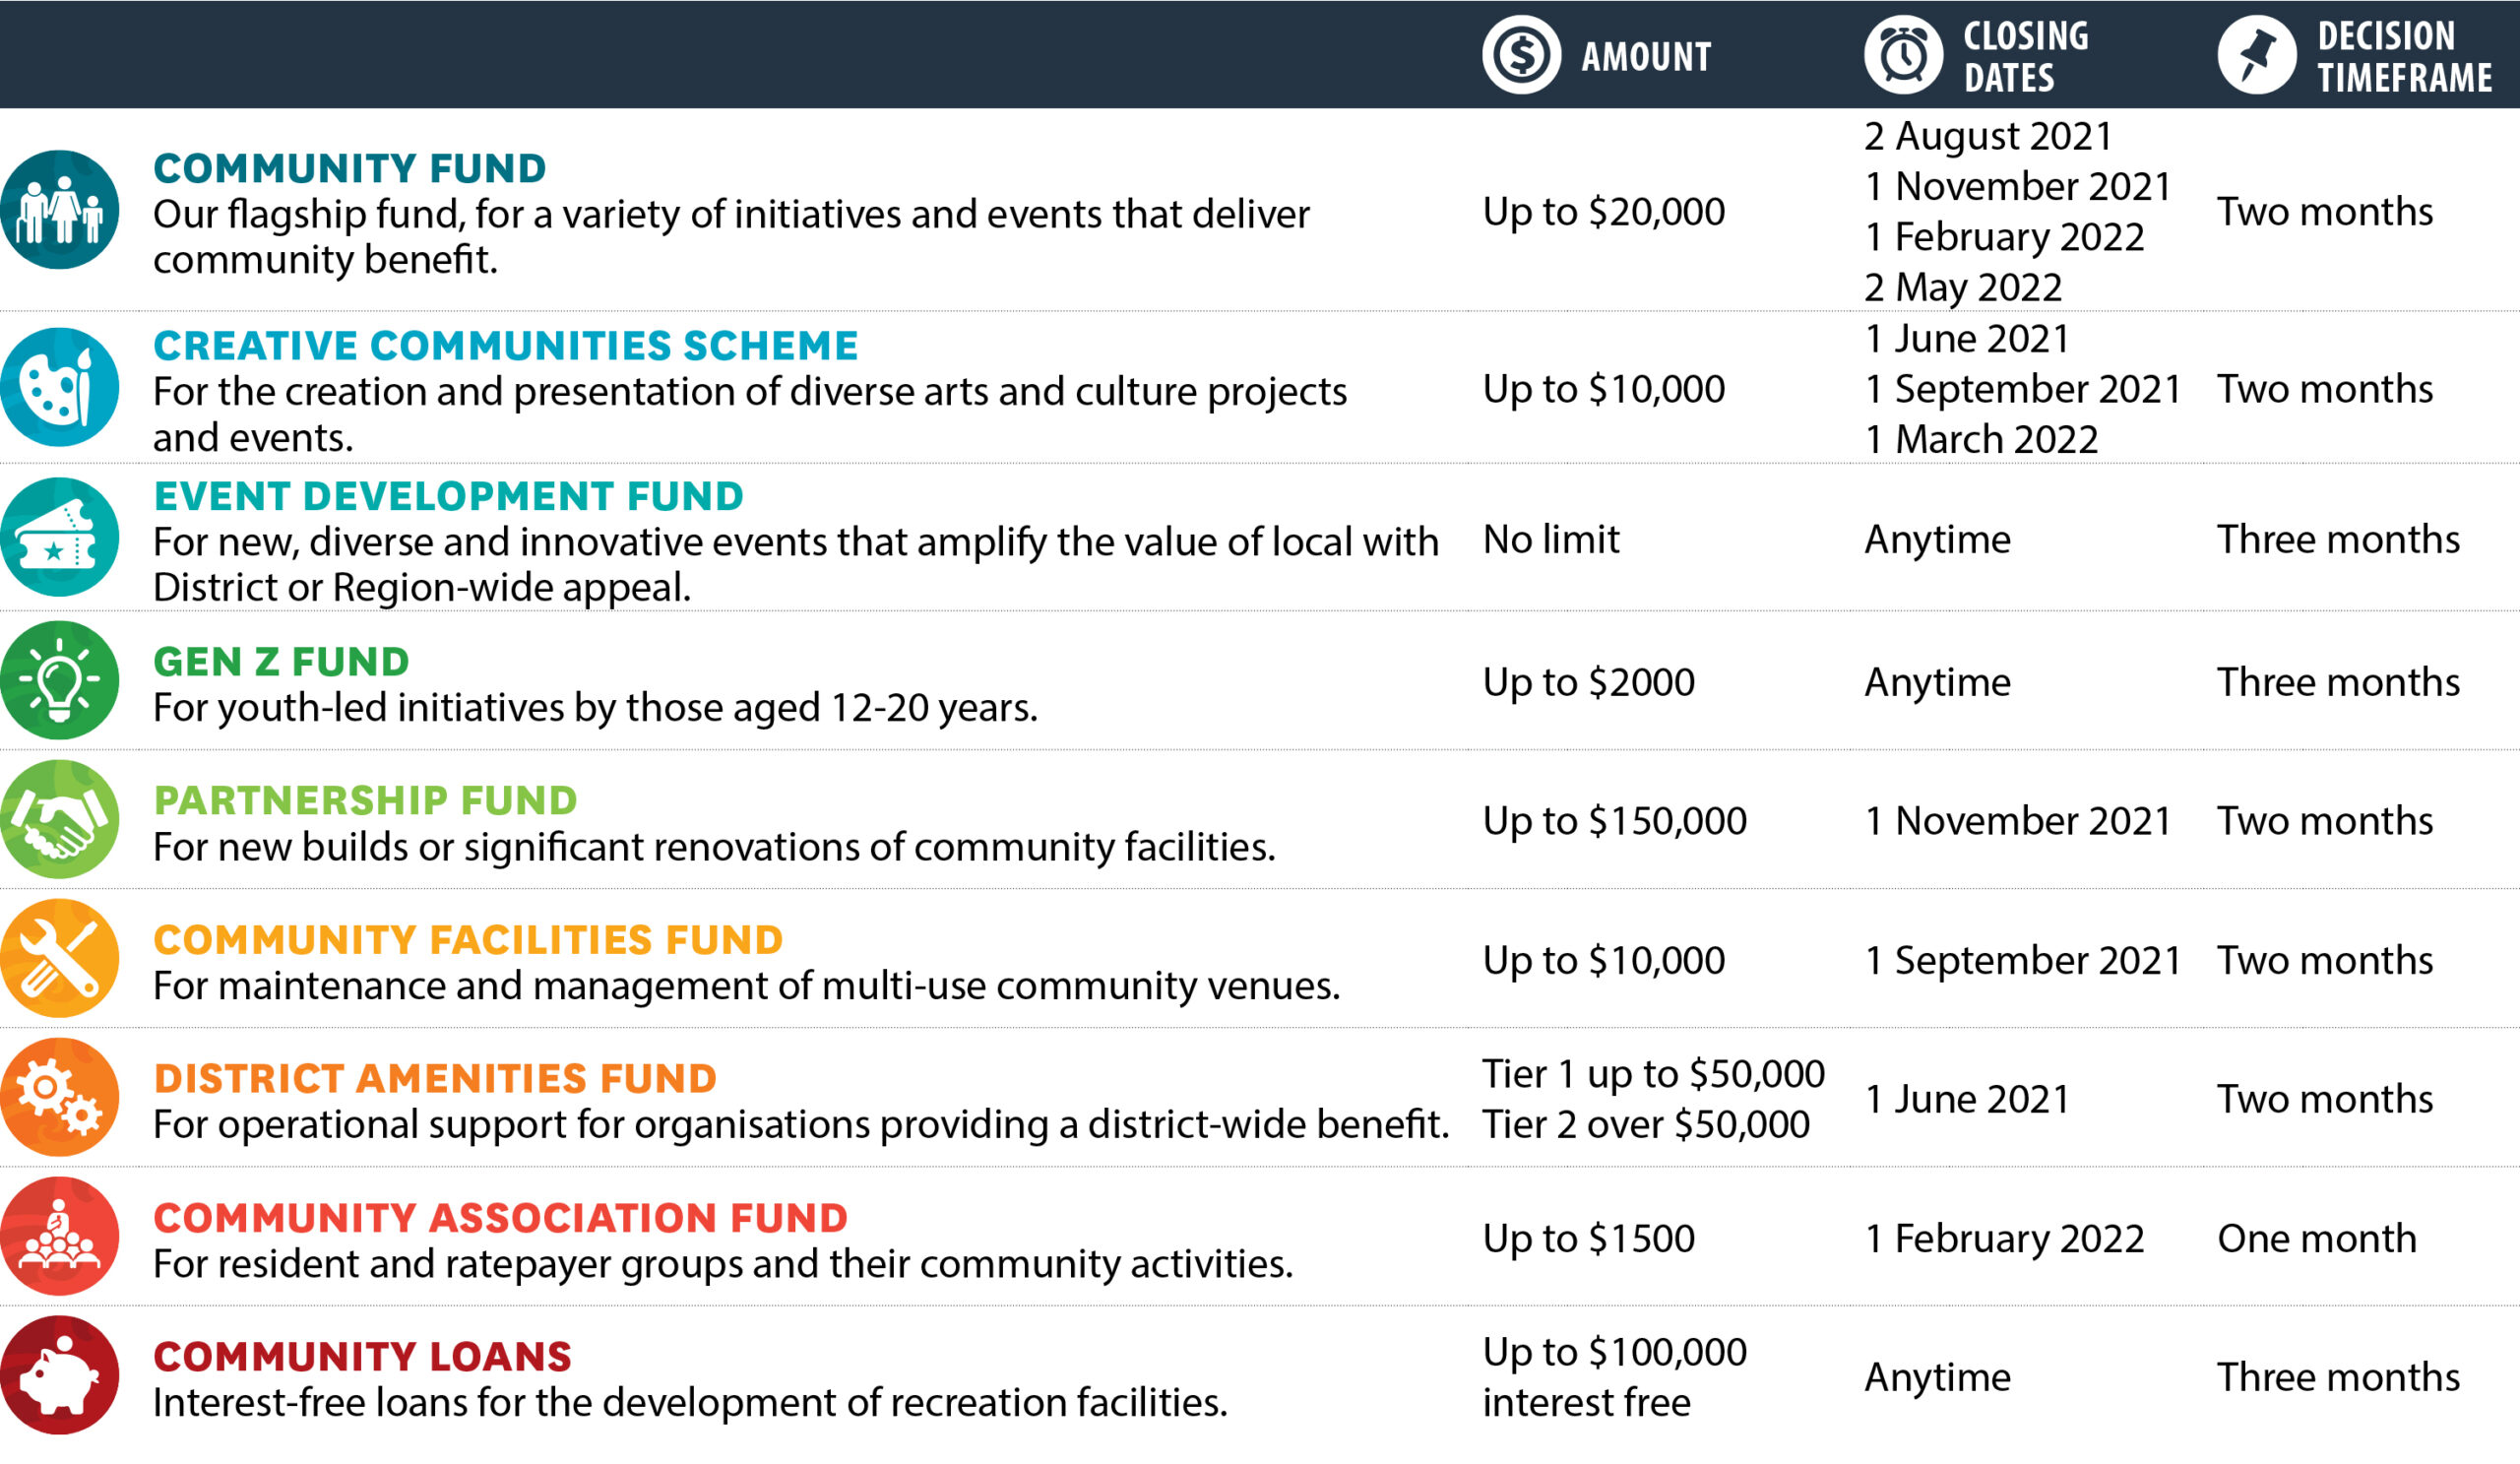Select the Partnership Fund handshake icon

point(60,819)
